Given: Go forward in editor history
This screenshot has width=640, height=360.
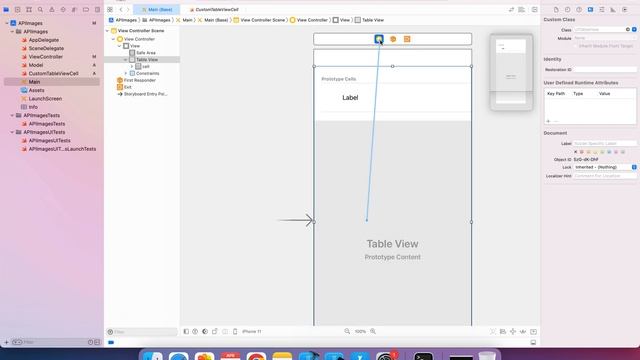Looking at the screenshot, I should tap(128, 9).
